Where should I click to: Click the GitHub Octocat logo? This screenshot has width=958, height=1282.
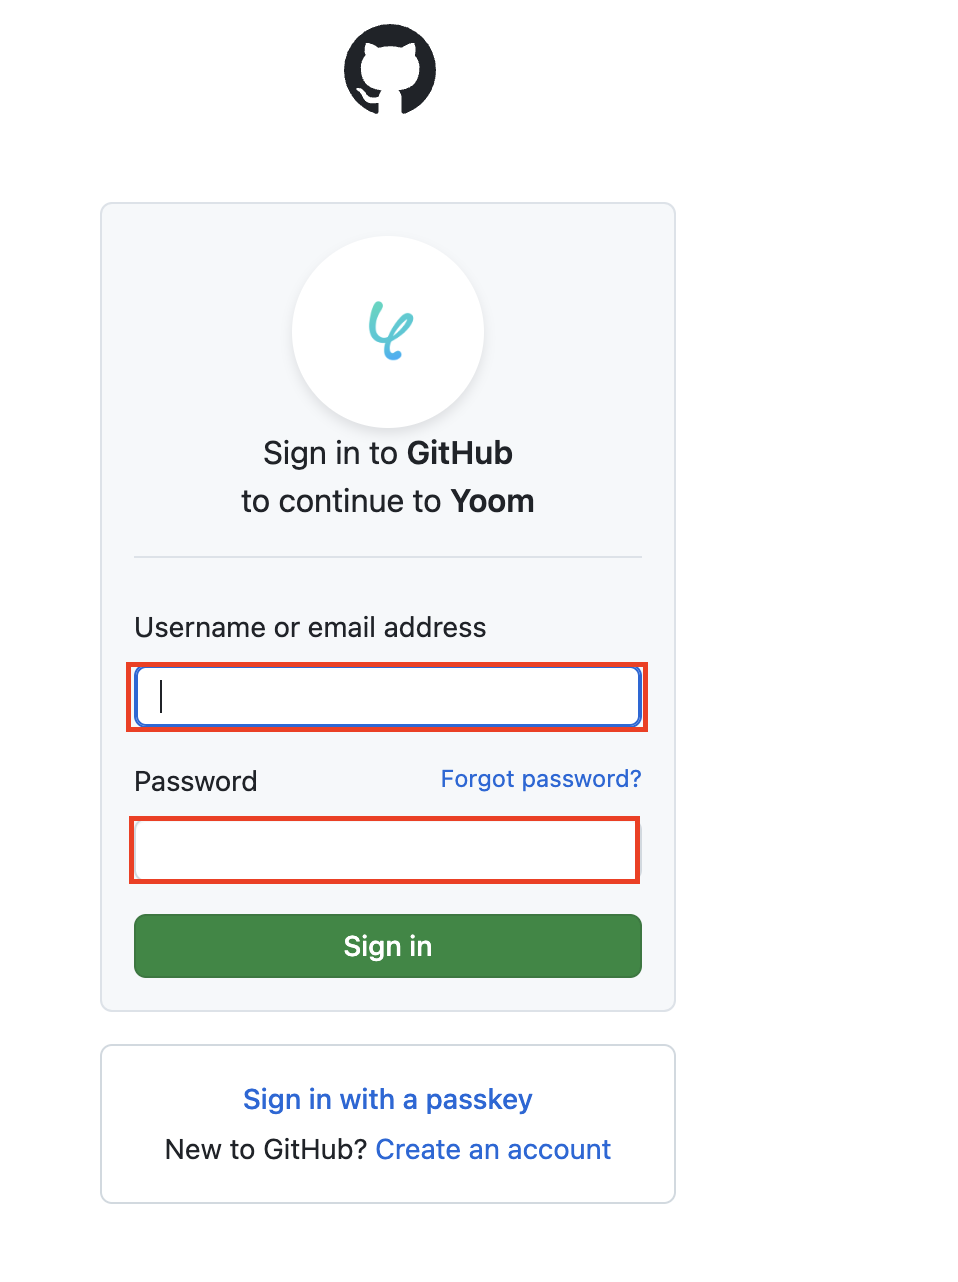pos(390,69)
